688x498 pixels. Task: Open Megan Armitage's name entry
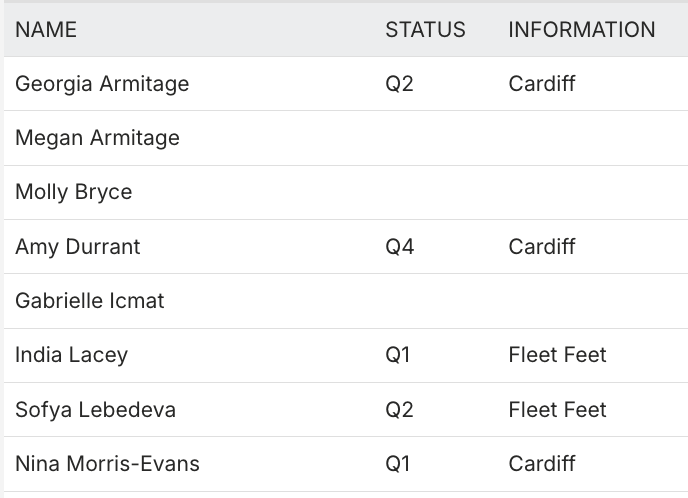coord(97,138)
